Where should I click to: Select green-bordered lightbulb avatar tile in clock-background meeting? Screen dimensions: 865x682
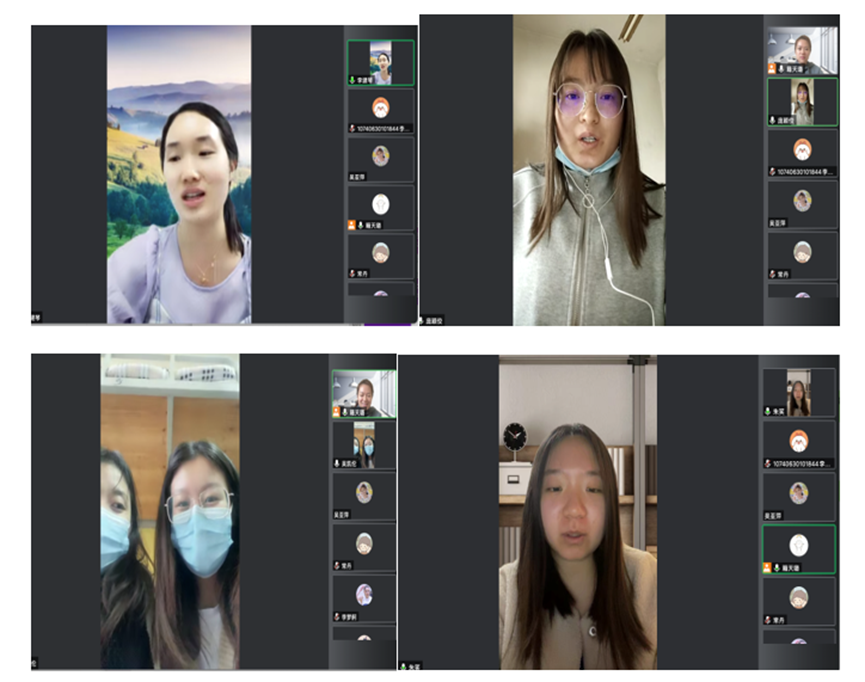coord(798,546)
